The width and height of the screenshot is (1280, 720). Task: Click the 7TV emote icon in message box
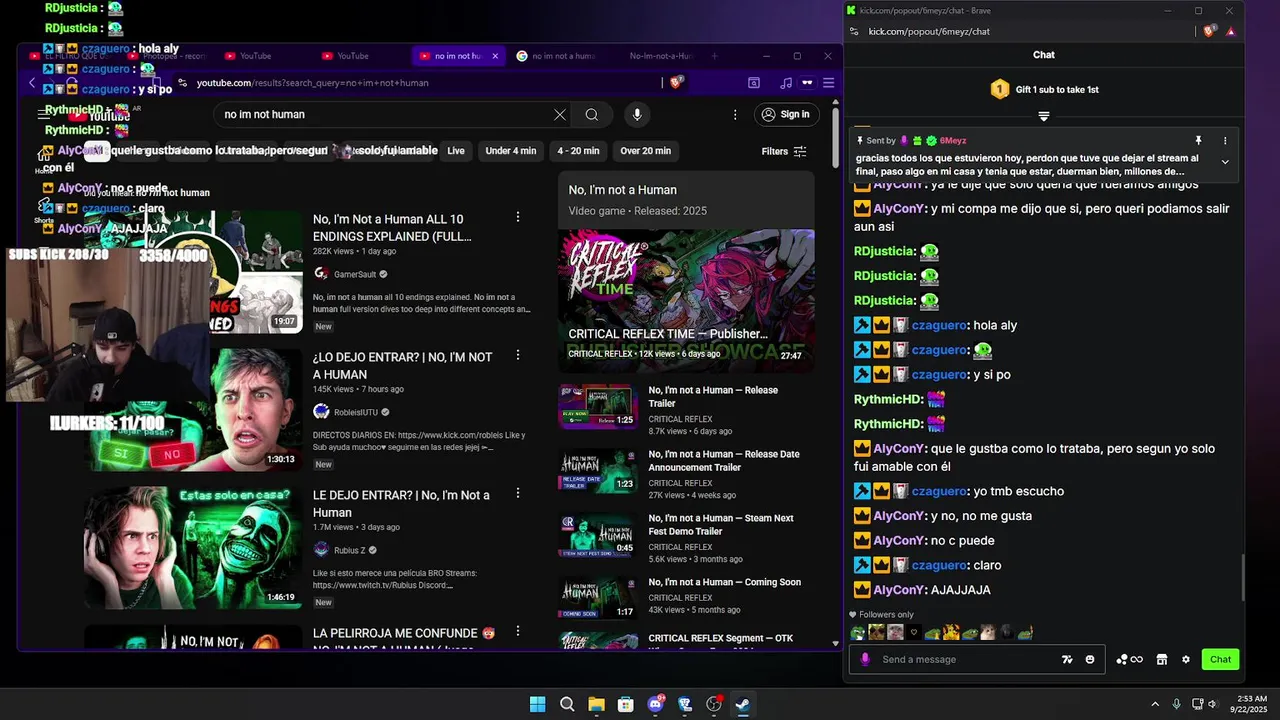[1067, 659]
